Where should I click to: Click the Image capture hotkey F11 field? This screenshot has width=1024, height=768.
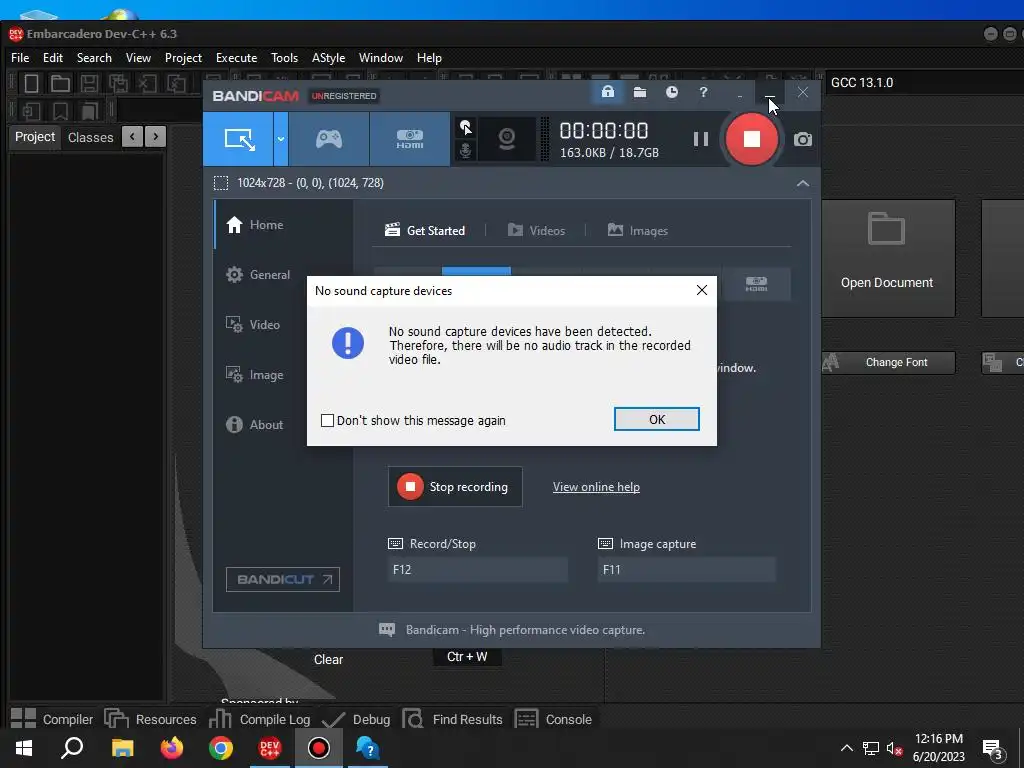686,569
